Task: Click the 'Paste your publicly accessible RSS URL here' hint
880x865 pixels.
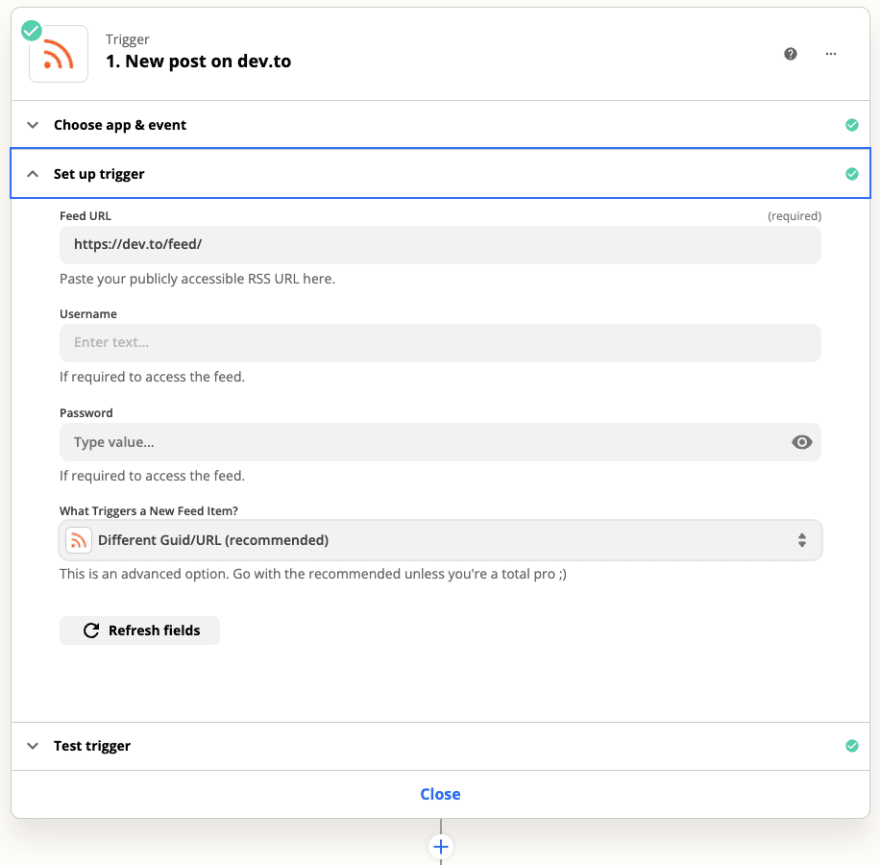Action: point(197,279)
